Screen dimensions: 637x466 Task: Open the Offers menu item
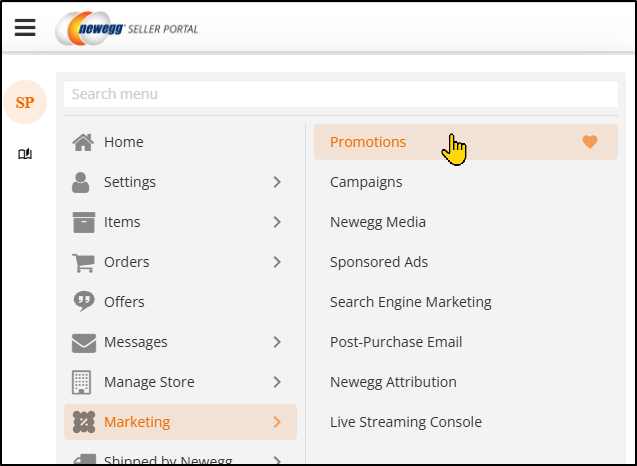tap(124, 302)
